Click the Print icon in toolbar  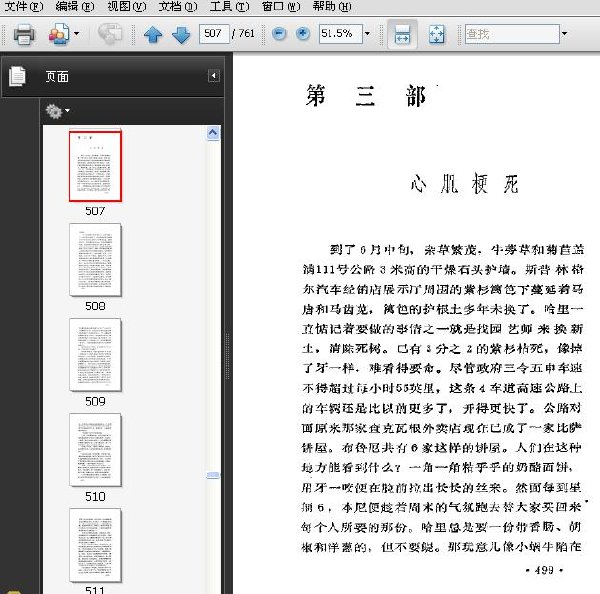pyautogui.click(x=24, y=34)
